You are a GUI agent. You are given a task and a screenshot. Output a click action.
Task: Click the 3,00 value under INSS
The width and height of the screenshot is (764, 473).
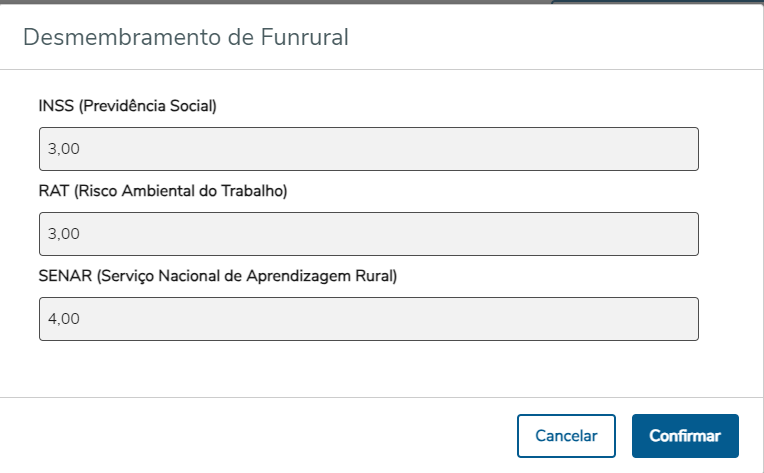click(x=63, y=149)
